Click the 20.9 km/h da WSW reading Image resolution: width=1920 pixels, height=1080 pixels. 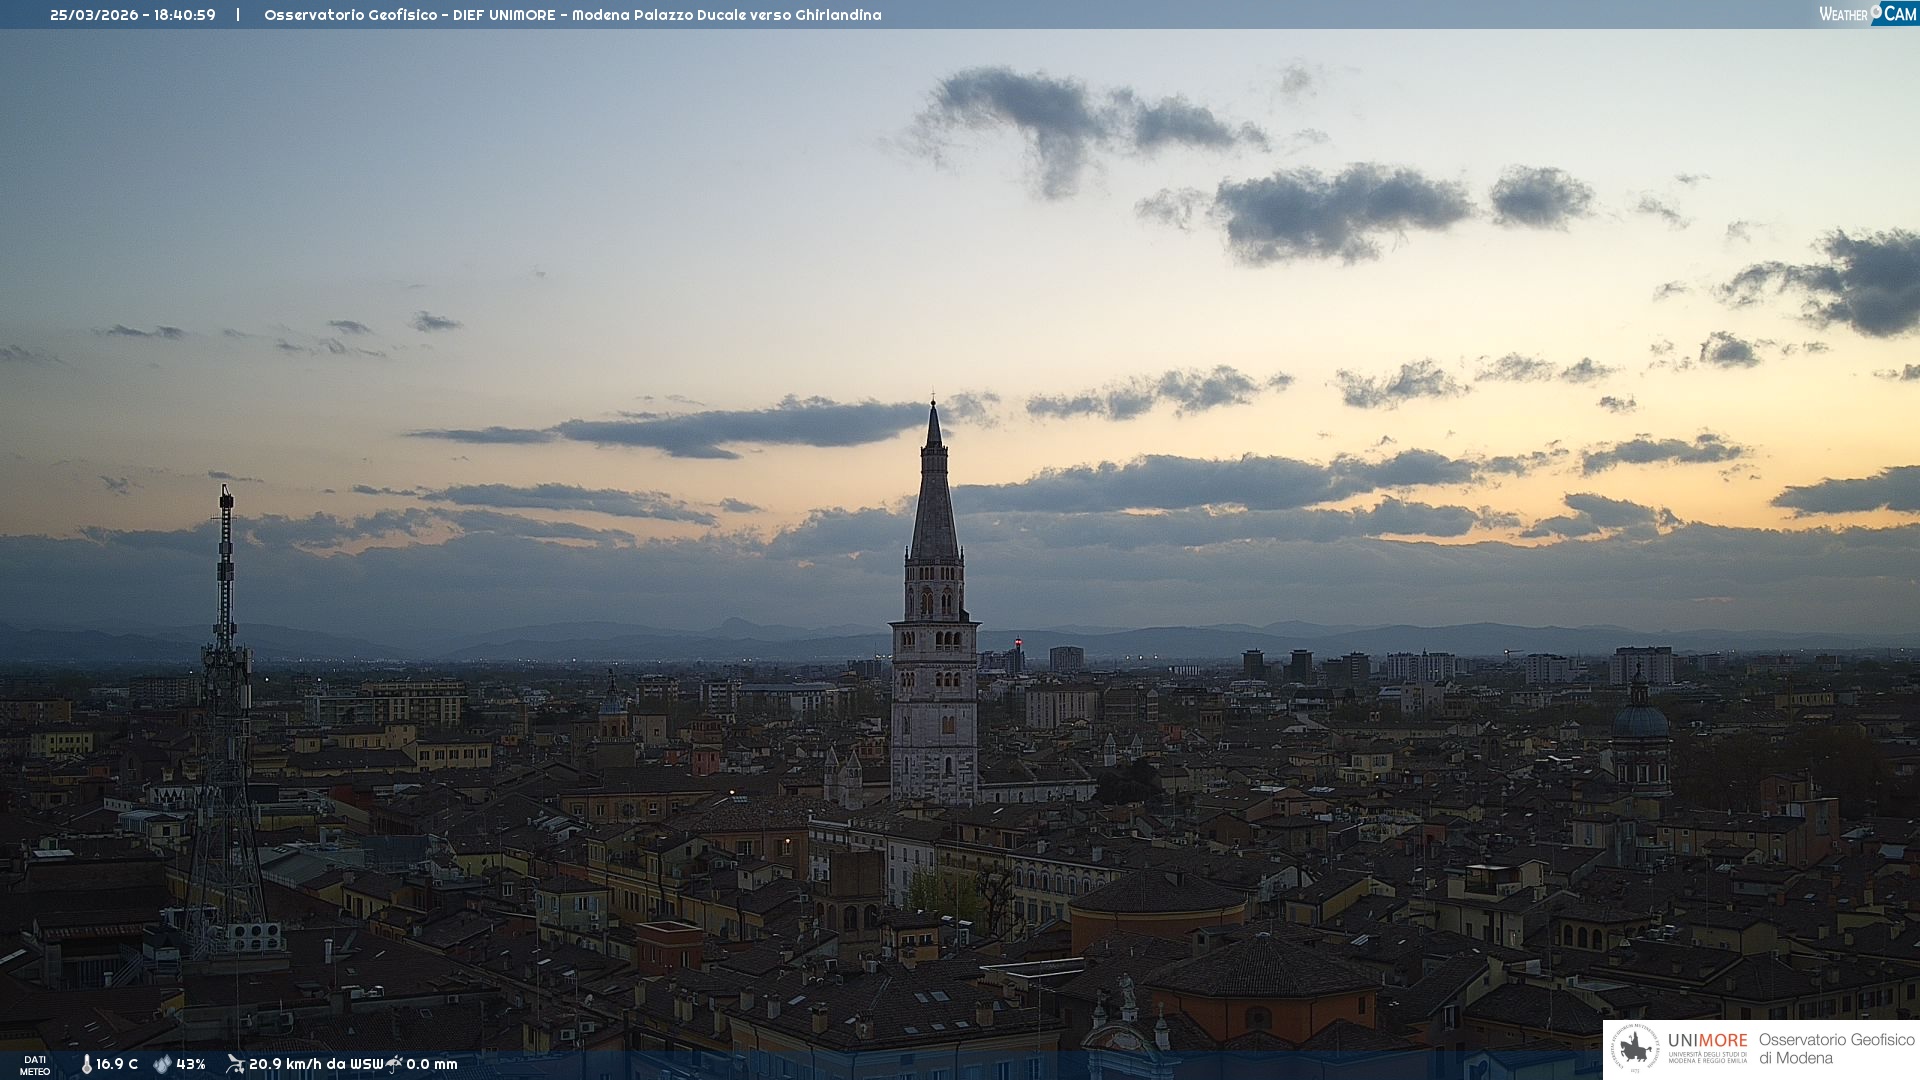pyautogui.click(x=315, y=1064)
